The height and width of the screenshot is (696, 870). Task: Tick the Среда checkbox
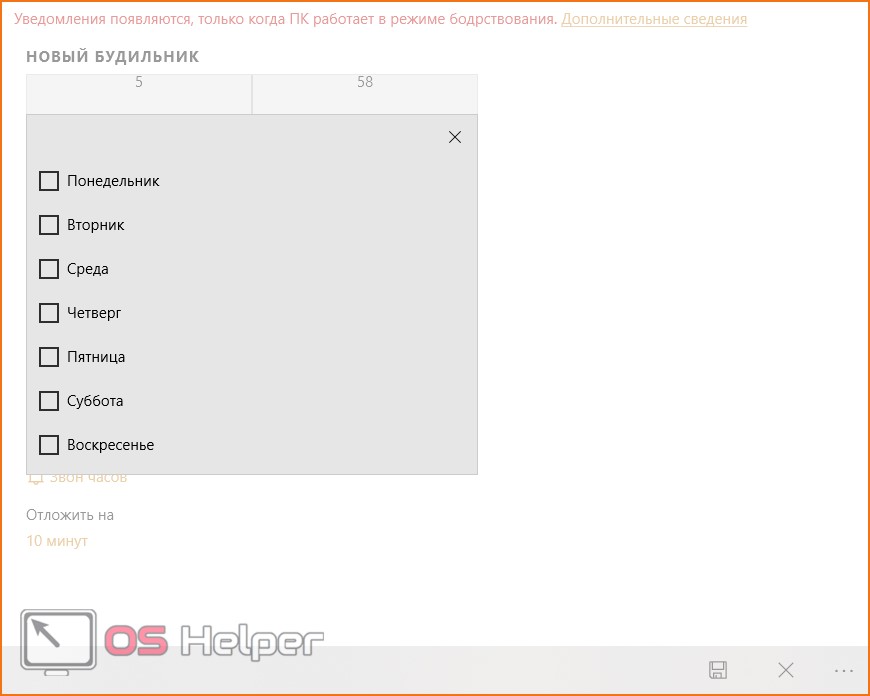point(49,269)
